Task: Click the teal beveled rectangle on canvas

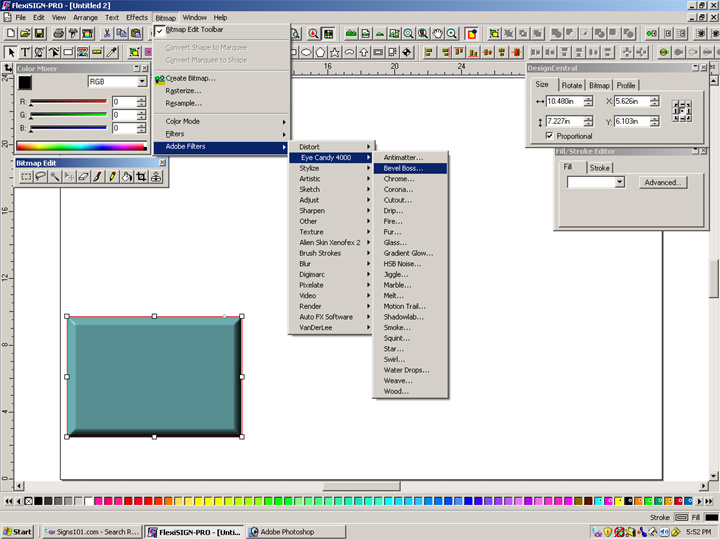Action: [x=154, y=377]
